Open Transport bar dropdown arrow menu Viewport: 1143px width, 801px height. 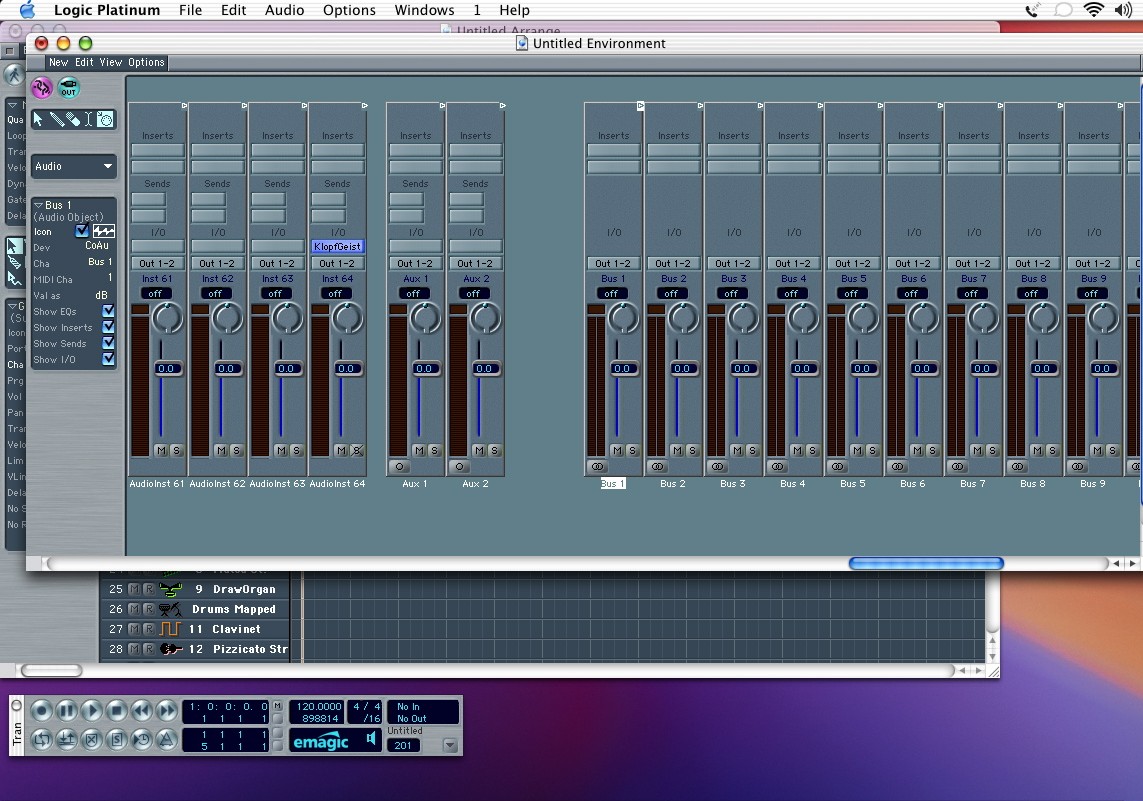click(449, 745)
